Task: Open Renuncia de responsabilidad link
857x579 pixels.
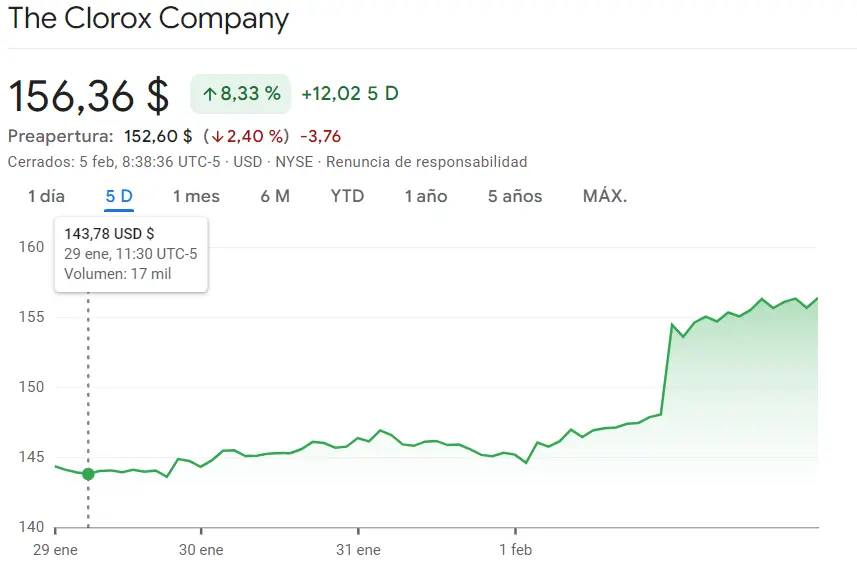Action: [426, 161]
